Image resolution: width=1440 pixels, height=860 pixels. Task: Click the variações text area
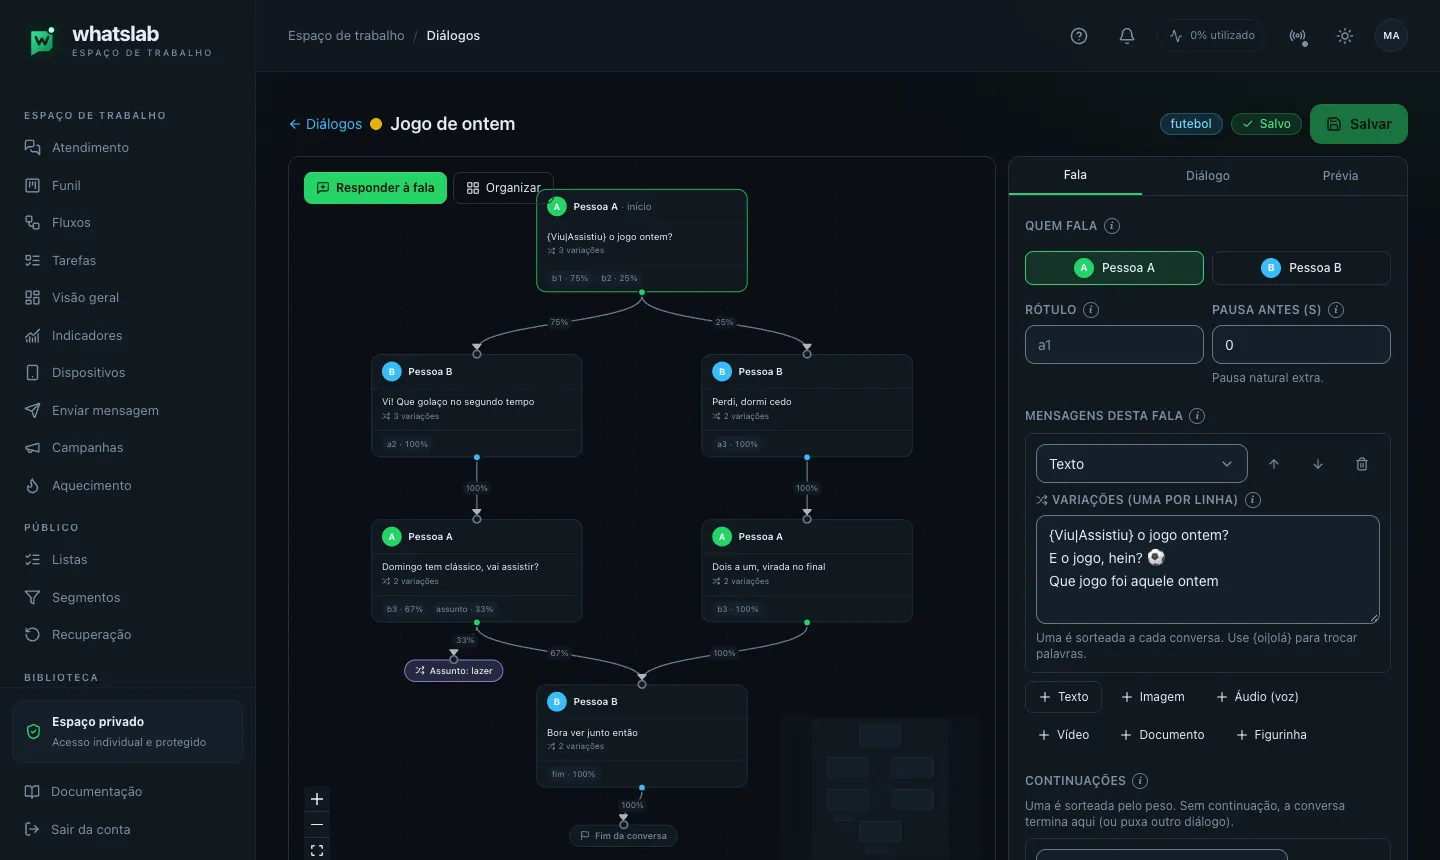tap(1208, 569)
